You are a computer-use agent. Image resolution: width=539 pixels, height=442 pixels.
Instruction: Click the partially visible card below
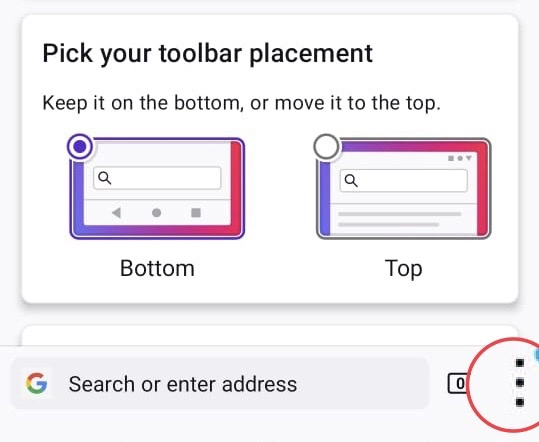coord(270,335)
